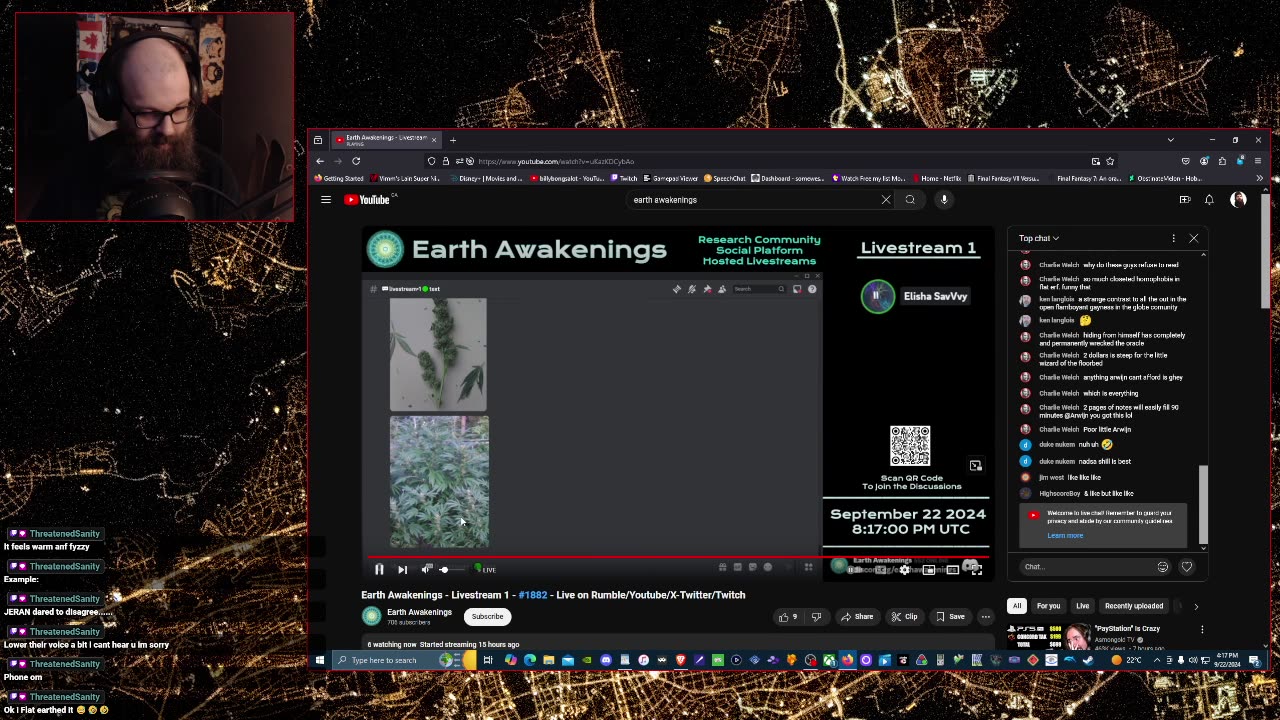Open the YouTube guide hamburger menu

point(326,200)
